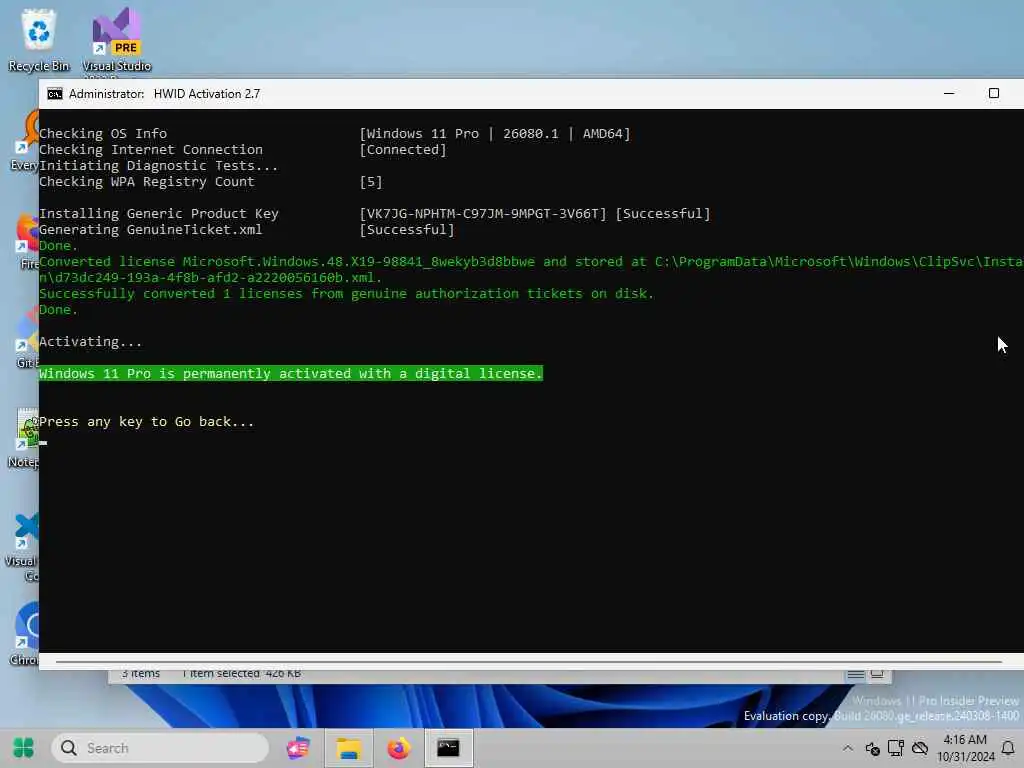Open the Visual Studio Preview desktop shortcut
1024x768 pixels.
click(116, 40)
